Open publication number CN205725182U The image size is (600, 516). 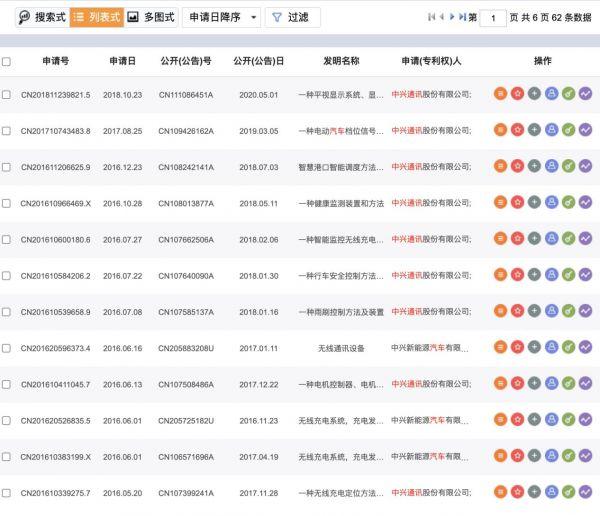(186, 421)
